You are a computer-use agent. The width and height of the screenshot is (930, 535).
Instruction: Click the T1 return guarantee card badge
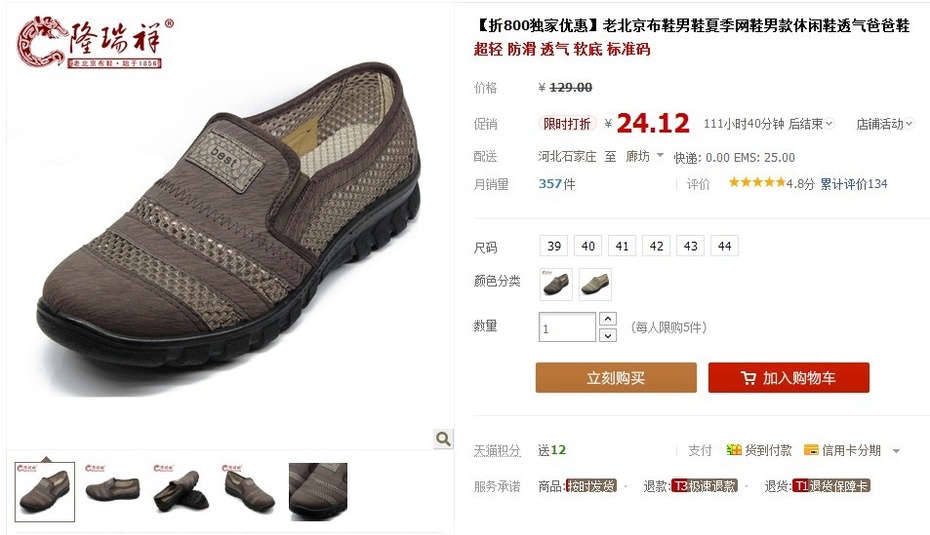pyautogui.click(x=831, y=486)
